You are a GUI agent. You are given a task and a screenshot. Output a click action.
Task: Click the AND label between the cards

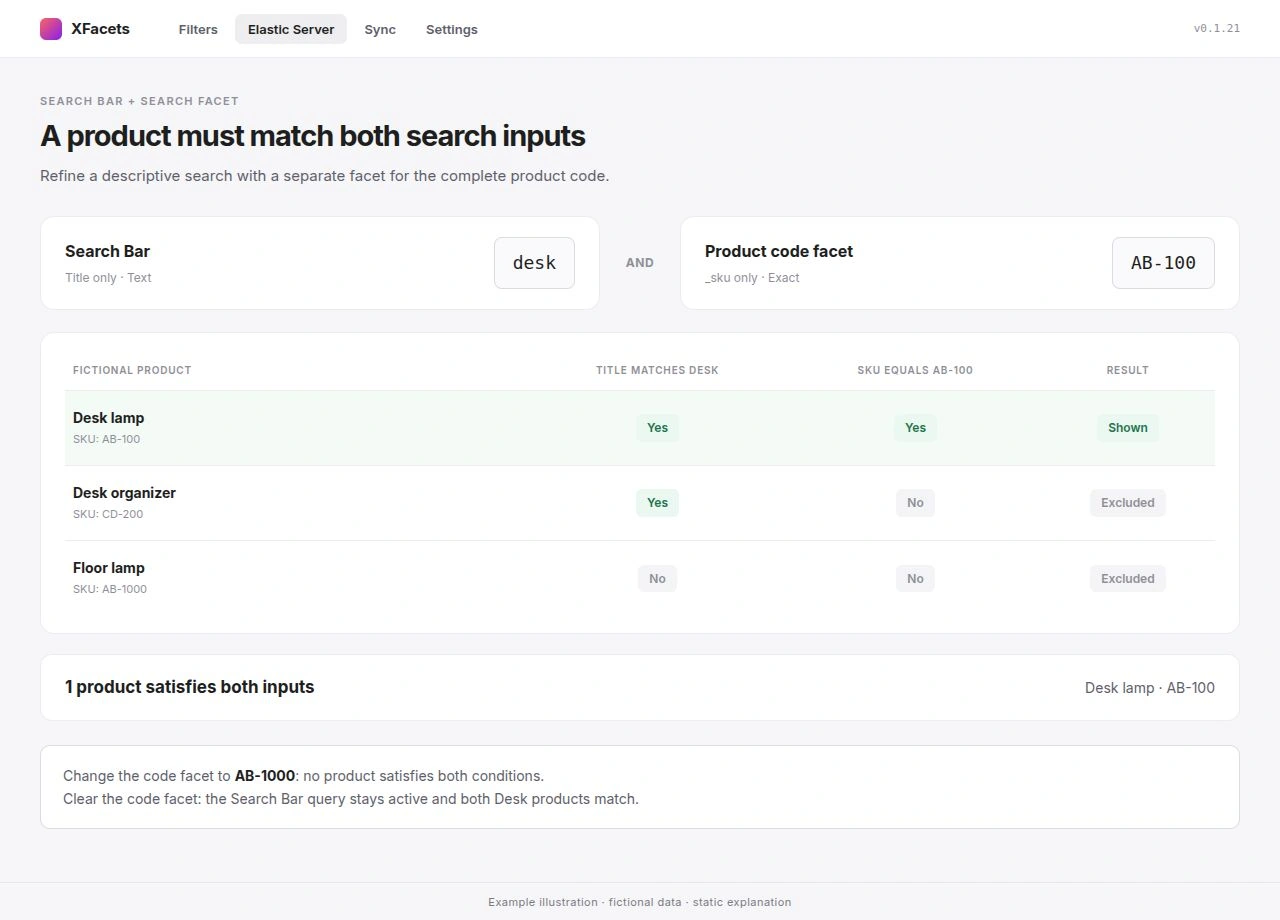click(640, 263)
